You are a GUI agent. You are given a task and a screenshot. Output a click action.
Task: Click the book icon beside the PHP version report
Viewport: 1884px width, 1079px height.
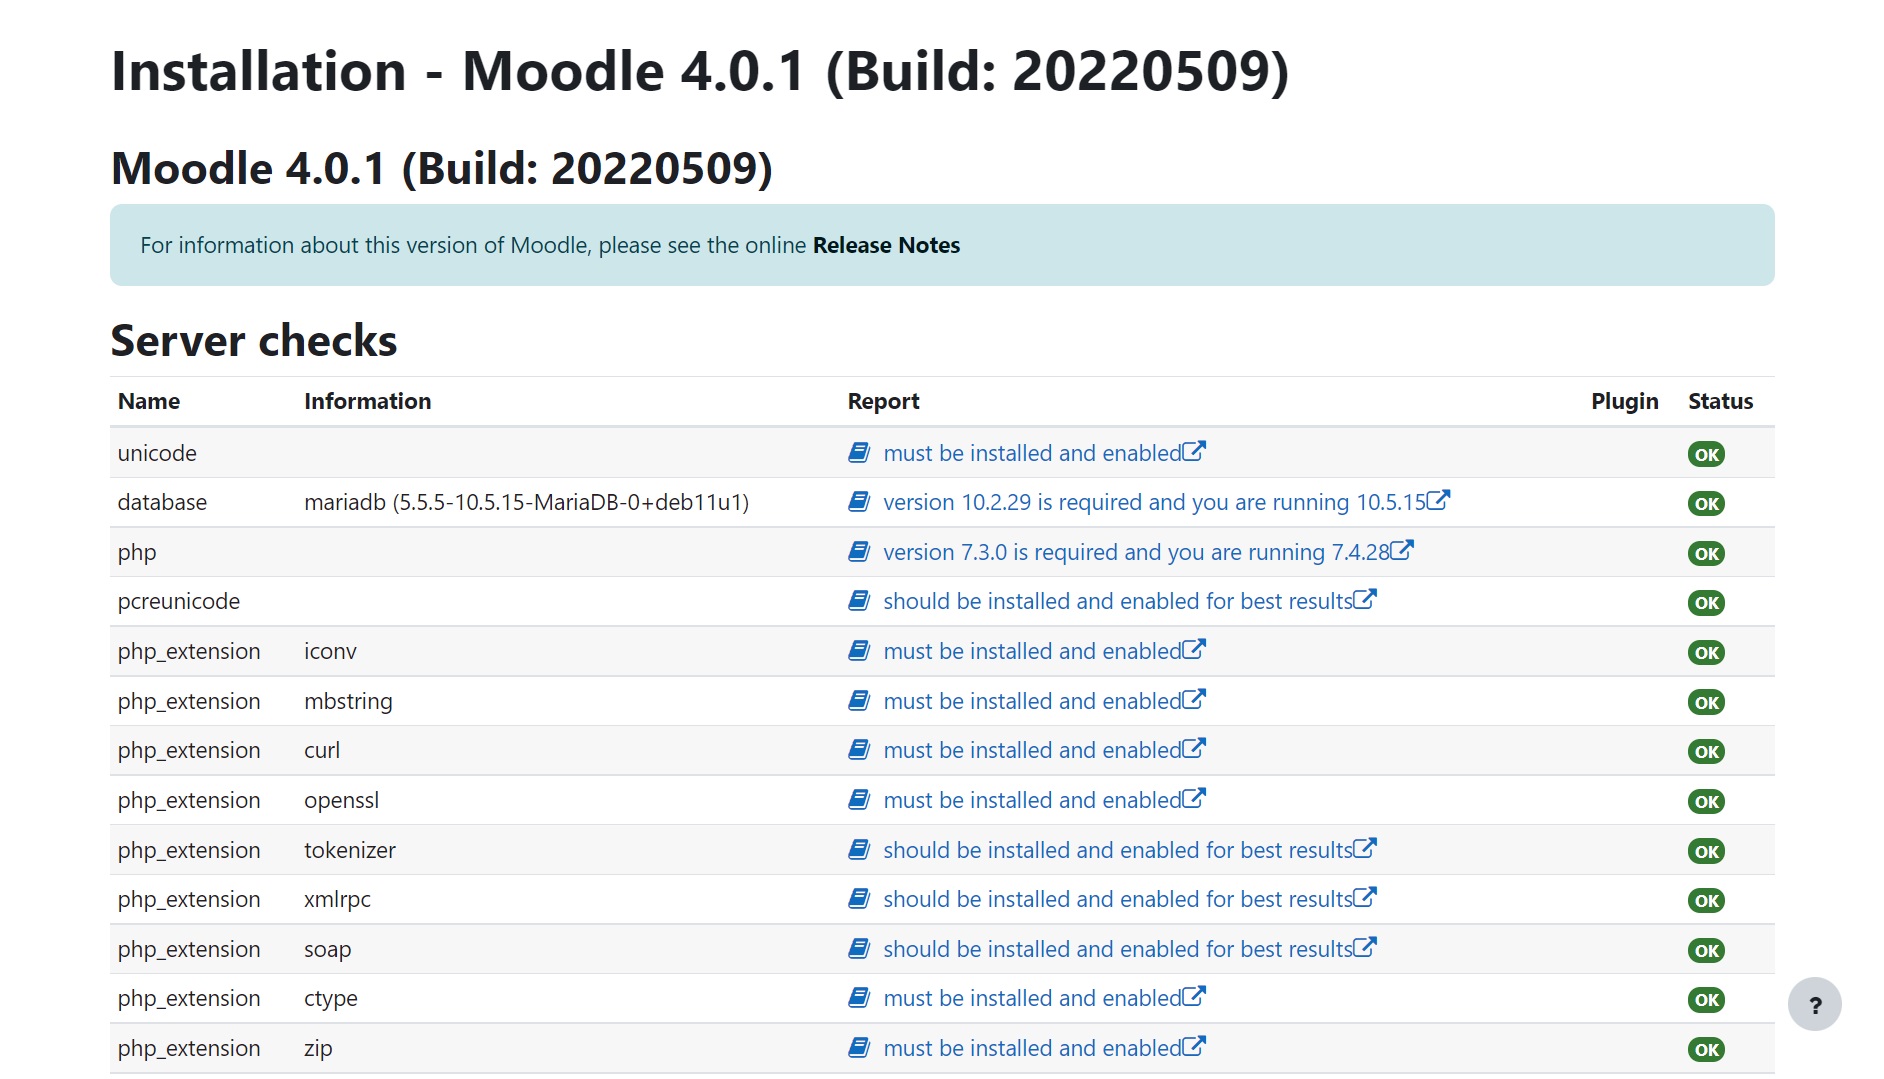pos(859,552)
